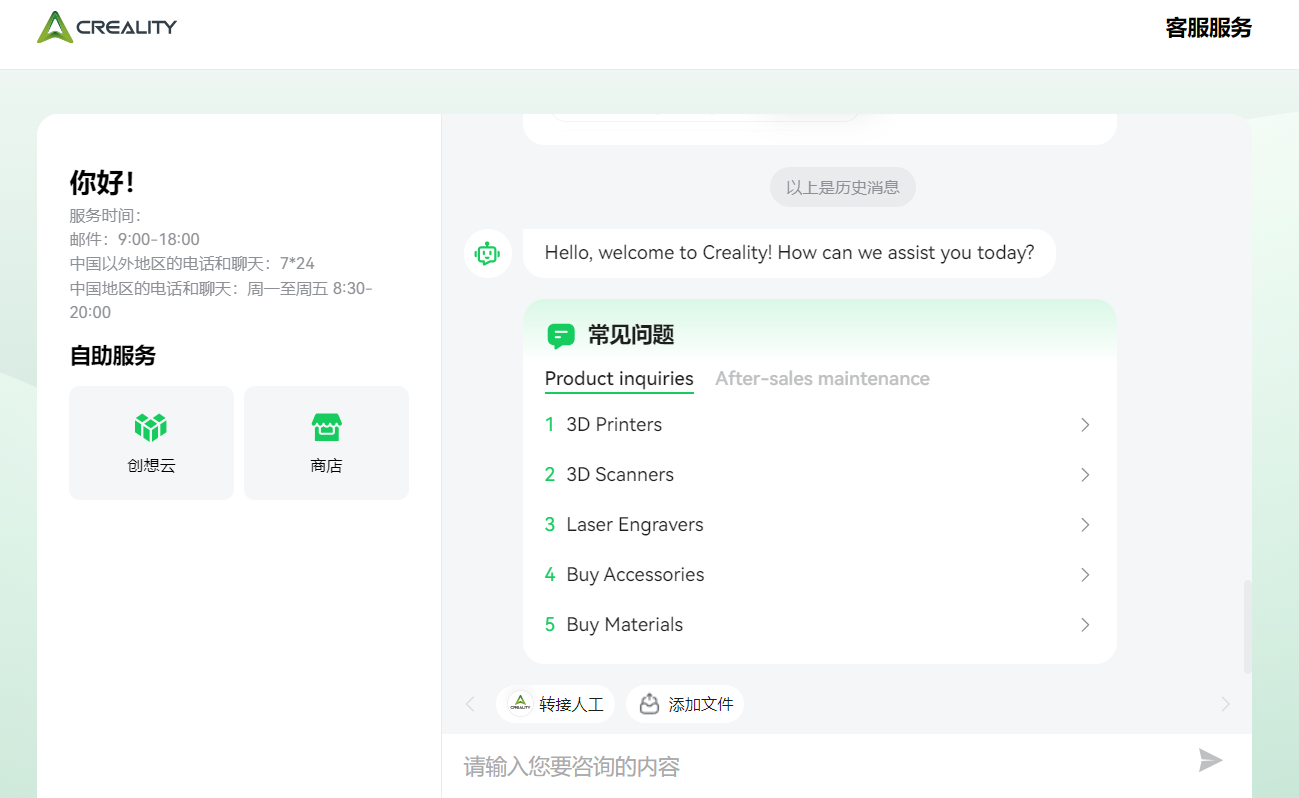Open the 创想云 cloud icon card
This screenshot has width=1299, height=798.
tap(151, 442)
